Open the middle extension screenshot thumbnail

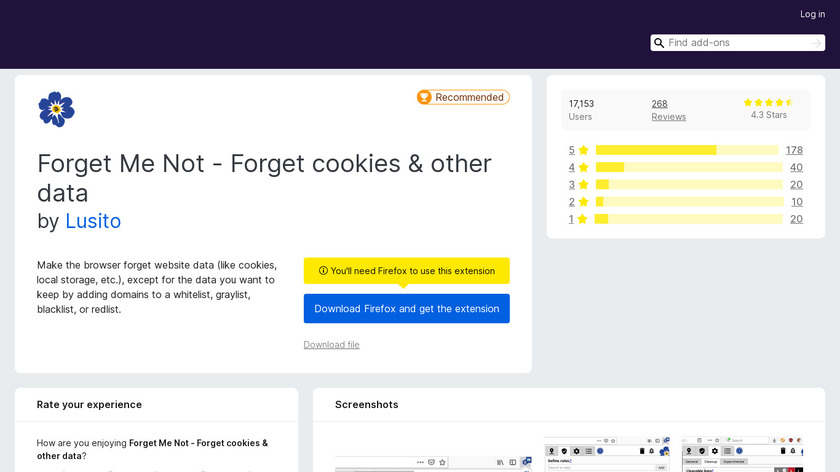click(x=606, y=454)
